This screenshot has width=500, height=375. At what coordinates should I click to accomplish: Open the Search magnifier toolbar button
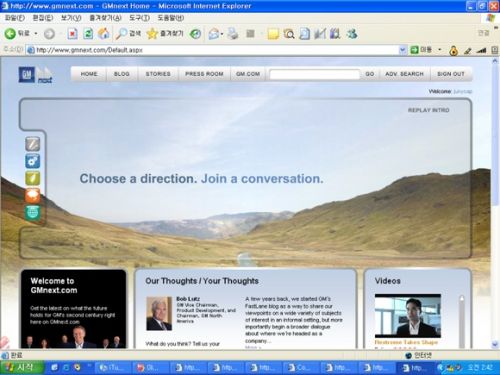128,34
